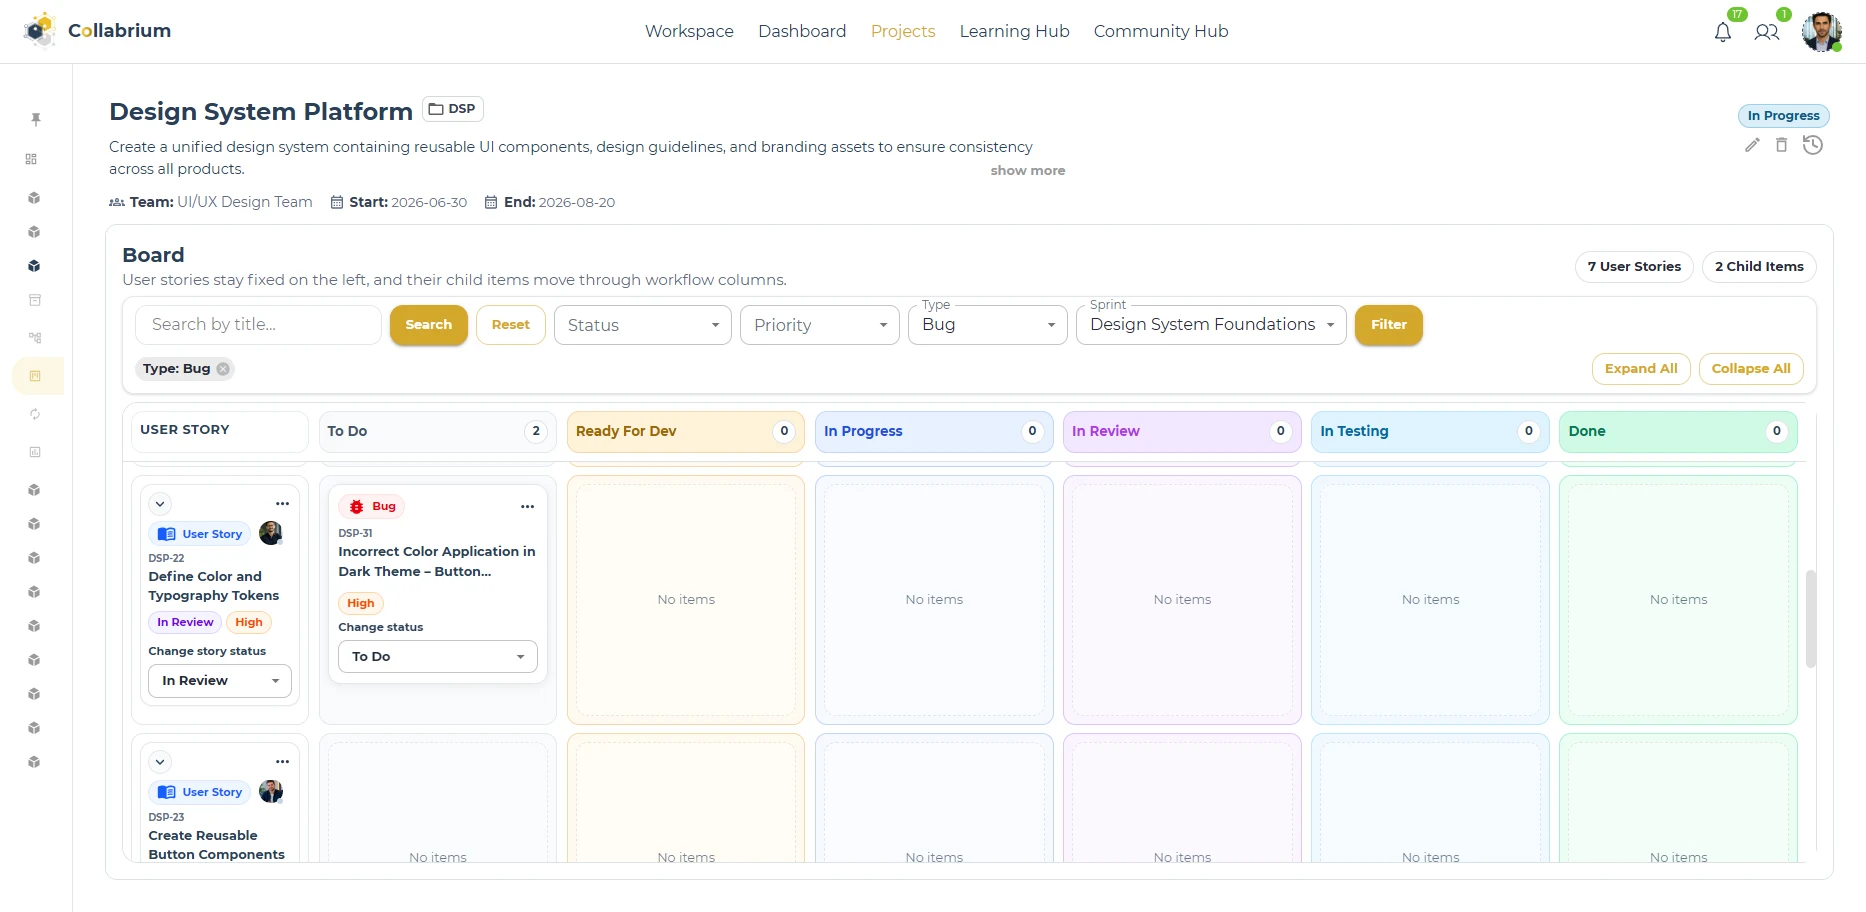
Task: Open the three-dot menu on DSP-31 bug
Action: pos(527,507)
